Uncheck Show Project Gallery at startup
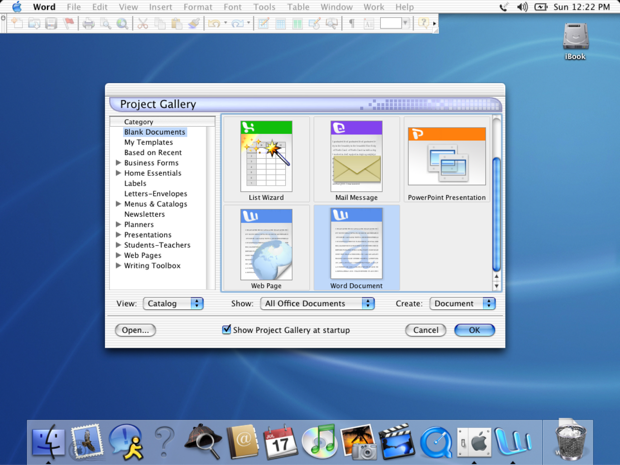620x465 pixels. (227, 329)
